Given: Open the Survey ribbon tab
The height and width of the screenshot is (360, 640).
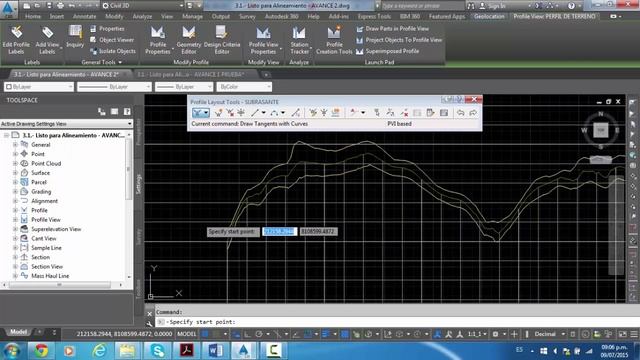Looking at the screenshot, I should [247, 16].
